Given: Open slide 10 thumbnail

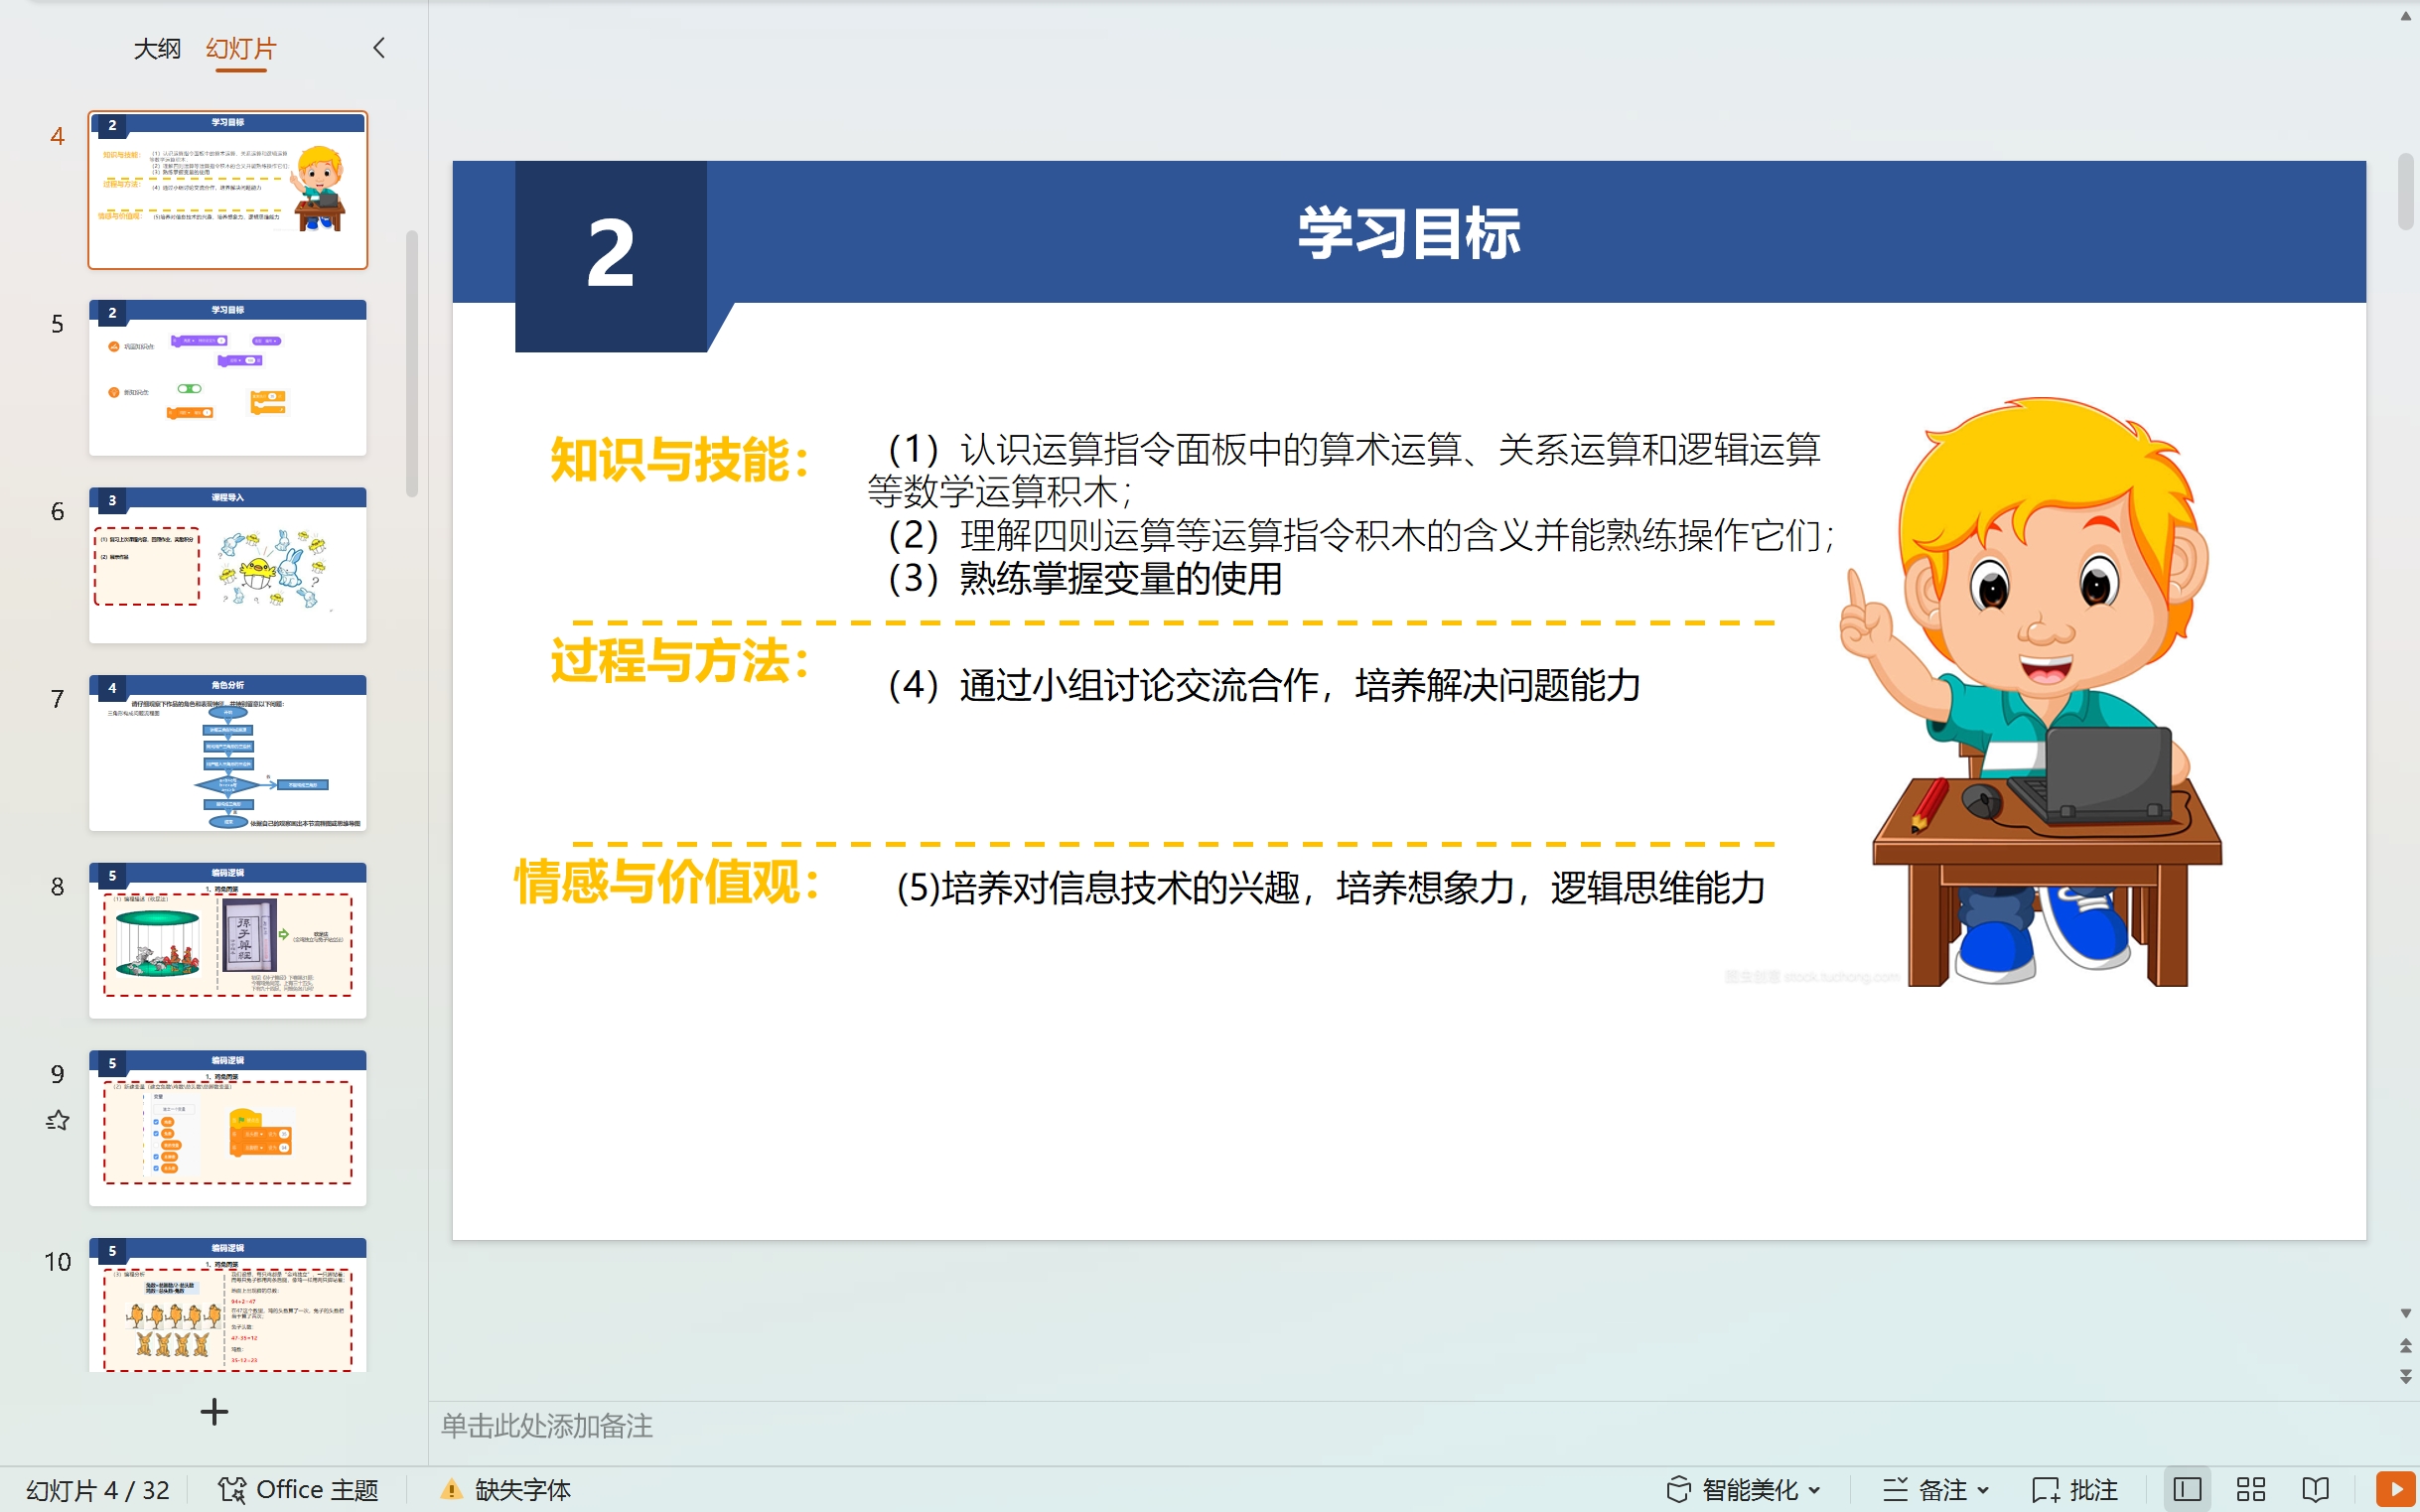Looking at the screenshot, I should (x=228, y=1305).
